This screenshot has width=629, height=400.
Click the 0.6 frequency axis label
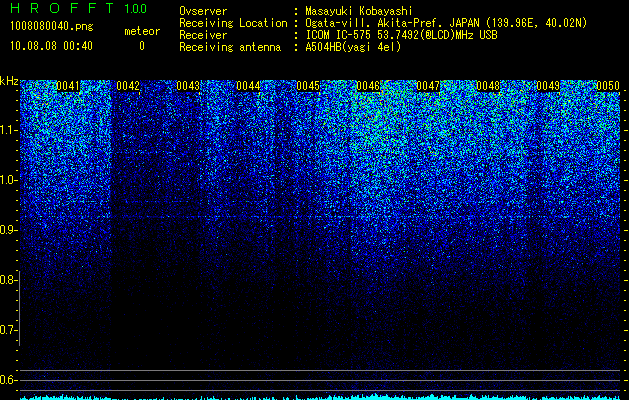coord(8,380)
